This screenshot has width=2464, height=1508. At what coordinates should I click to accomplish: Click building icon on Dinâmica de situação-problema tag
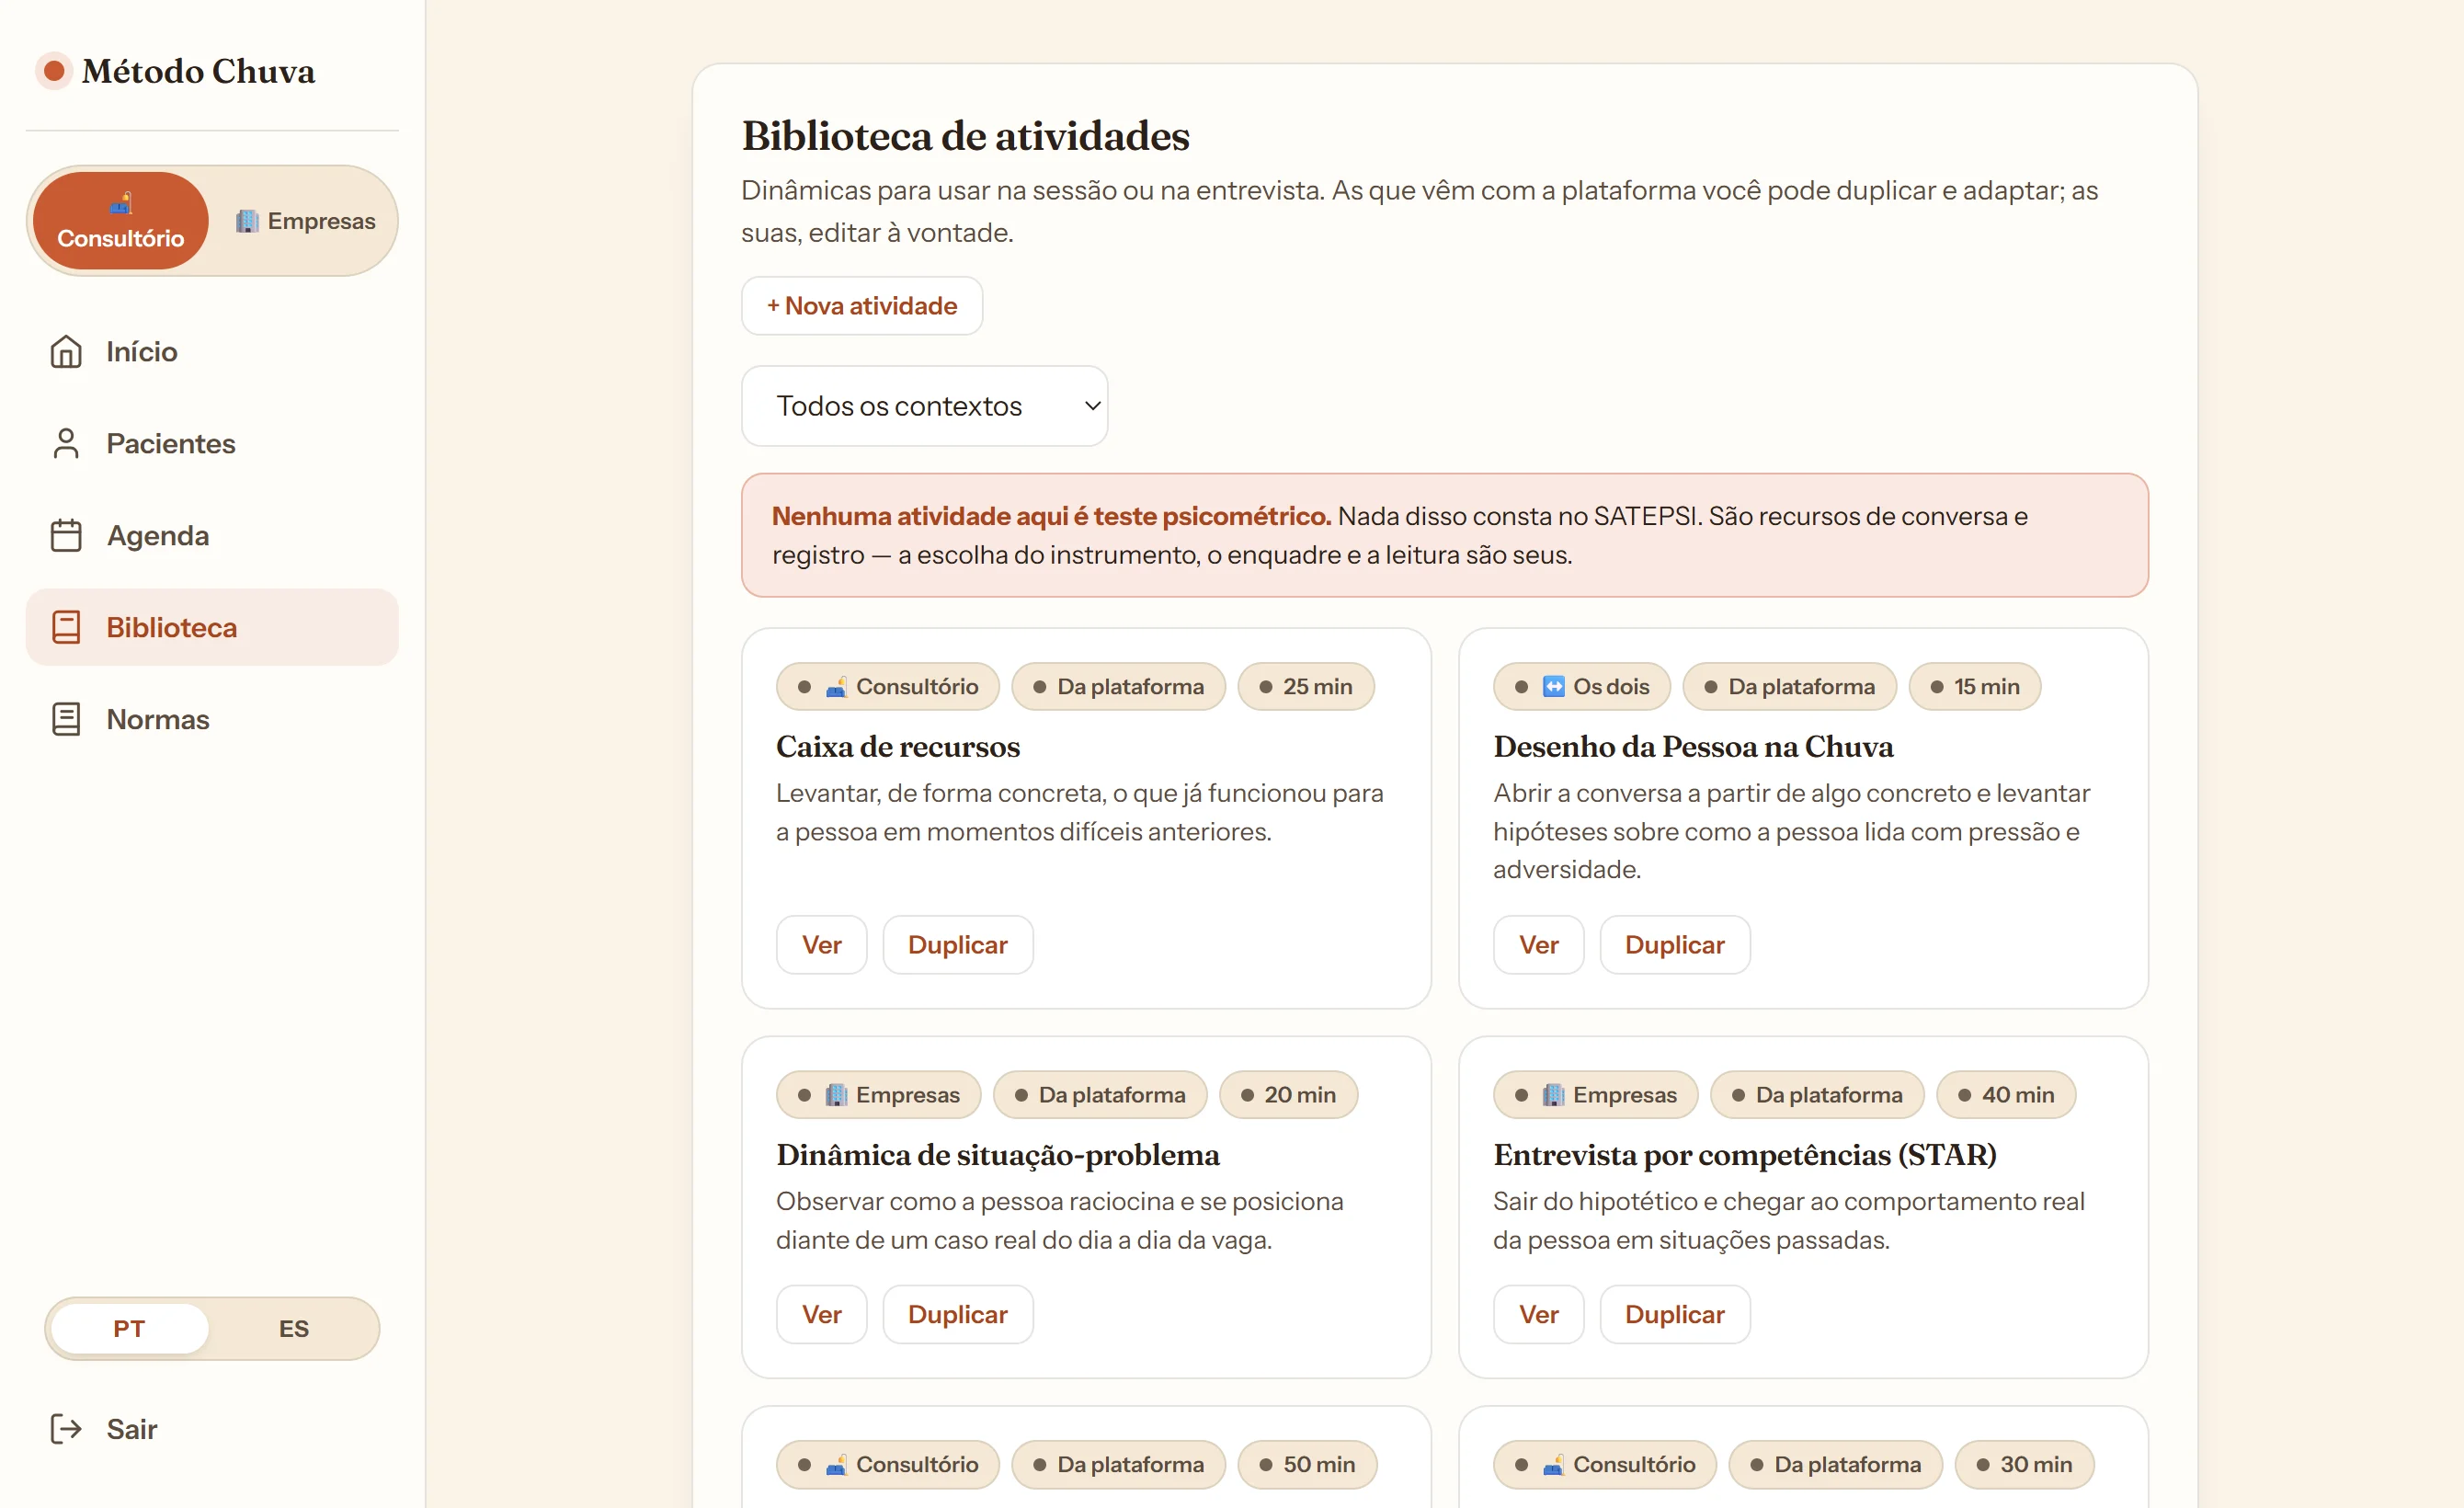[x=836, y=1095]
